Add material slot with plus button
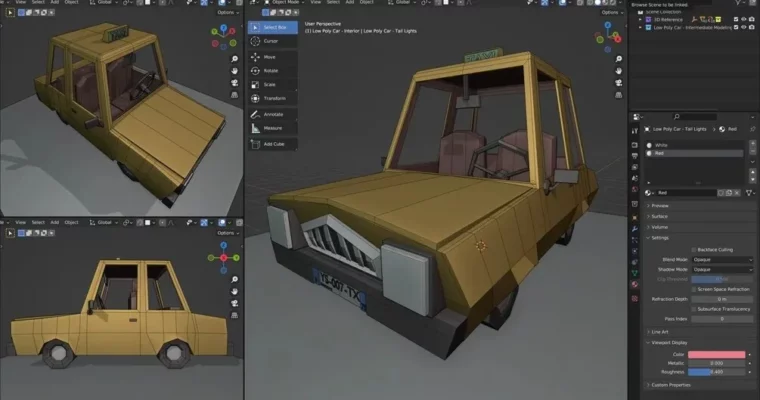 click(x=753, y=144)
